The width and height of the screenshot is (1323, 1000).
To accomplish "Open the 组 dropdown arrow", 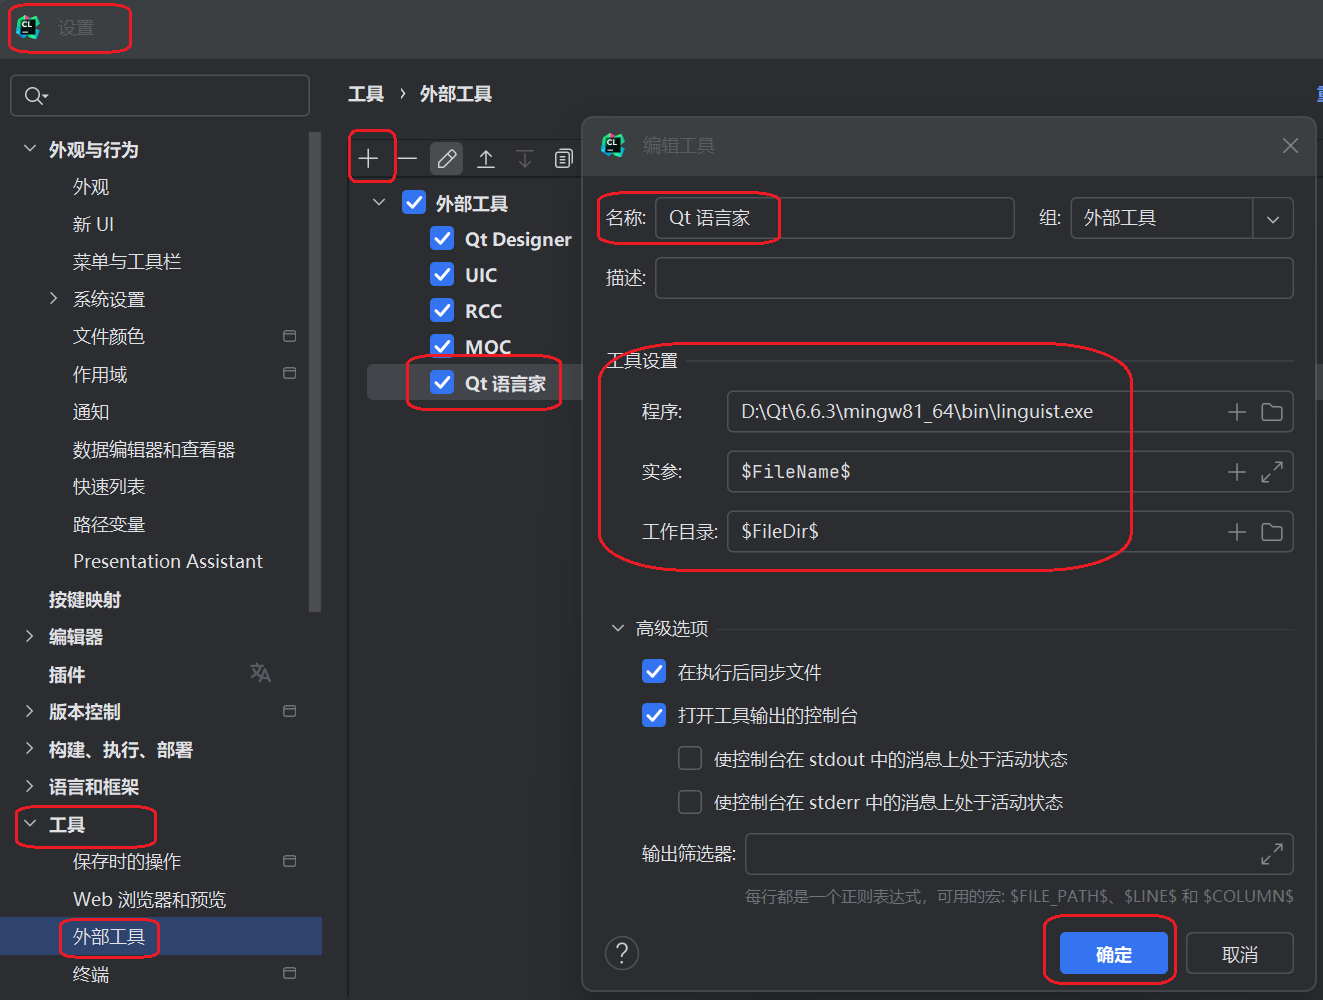I will pyautogui.click(x=1273, y=219).
